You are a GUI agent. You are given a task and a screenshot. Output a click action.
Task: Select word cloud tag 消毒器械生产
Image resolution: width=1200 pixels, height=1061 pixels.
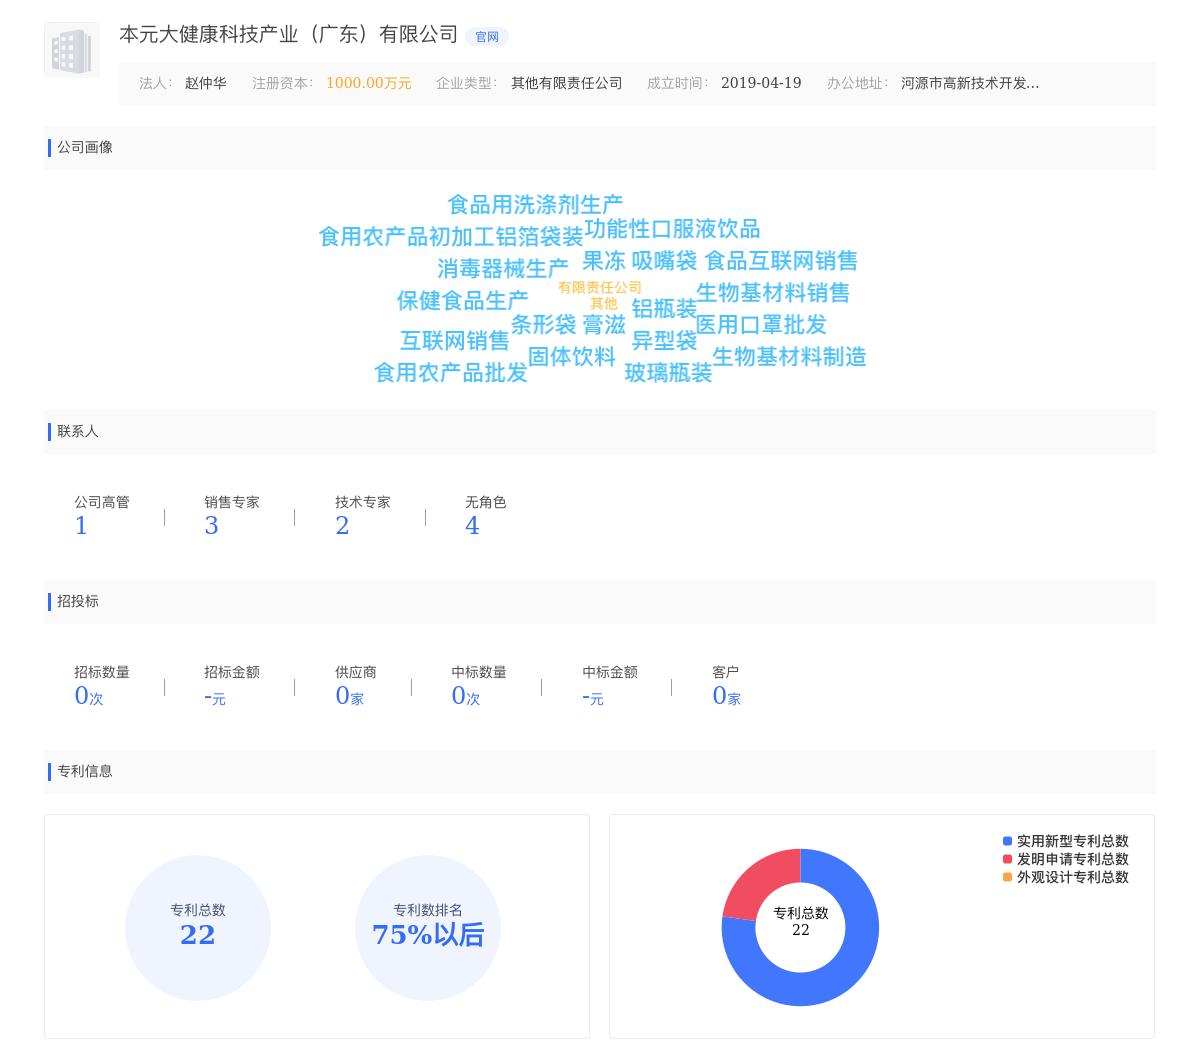[x=503, y=269]
